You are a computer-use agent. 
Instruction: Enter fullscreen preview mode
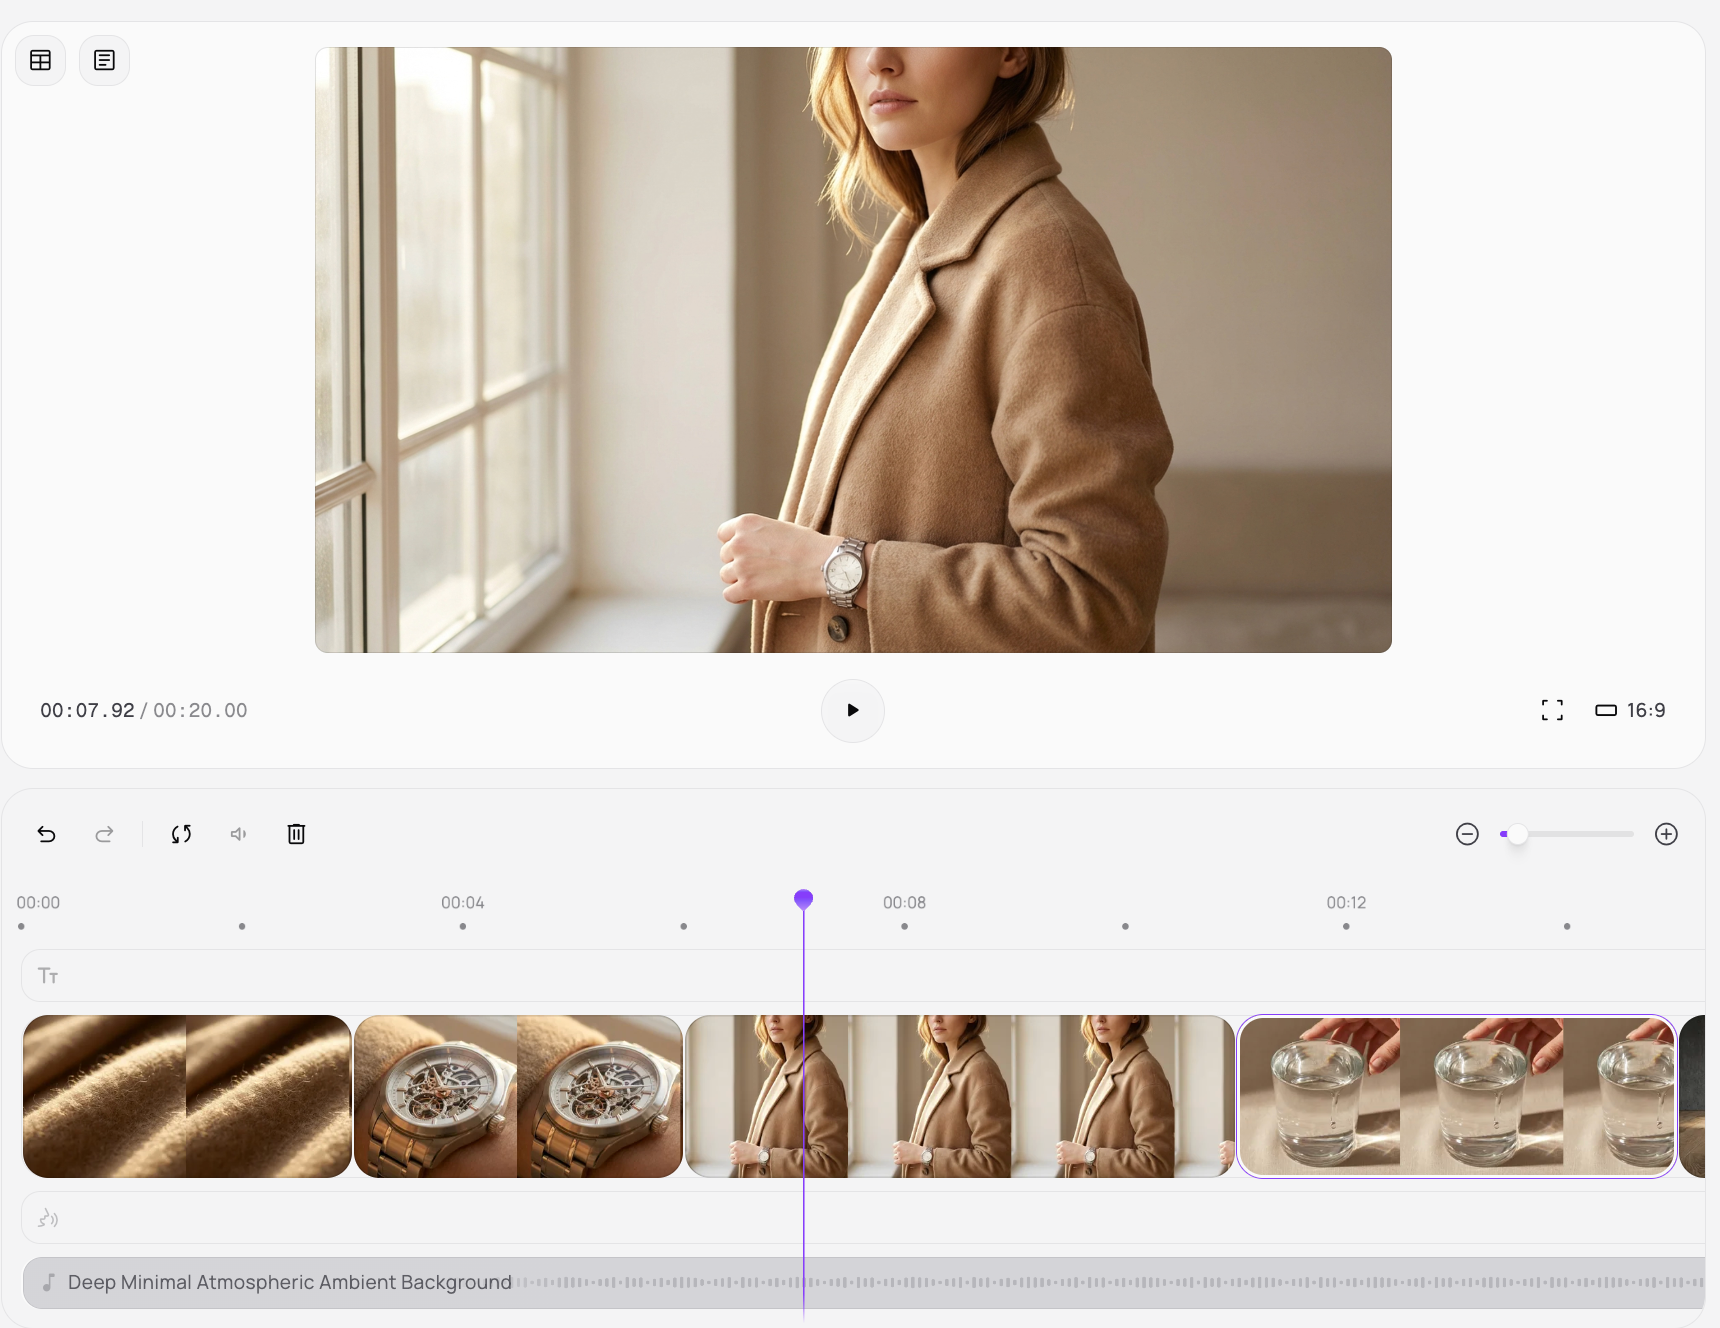pyautogui.click(x=1552, y=710)
